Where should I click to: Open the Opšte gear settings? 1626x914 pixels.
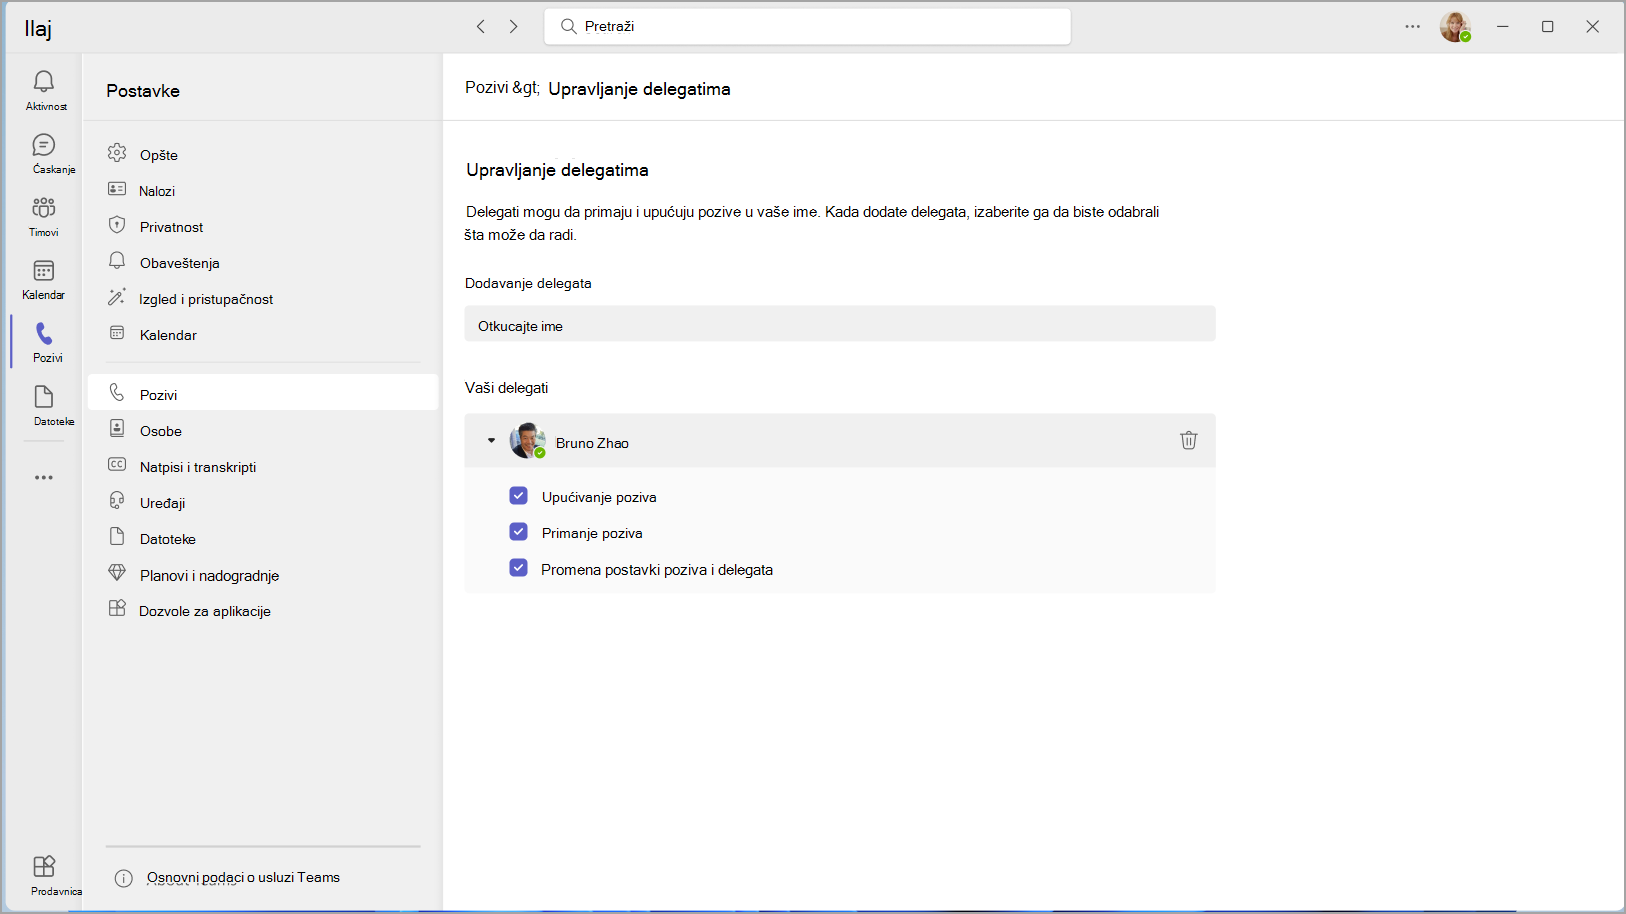tap(117, 153)
